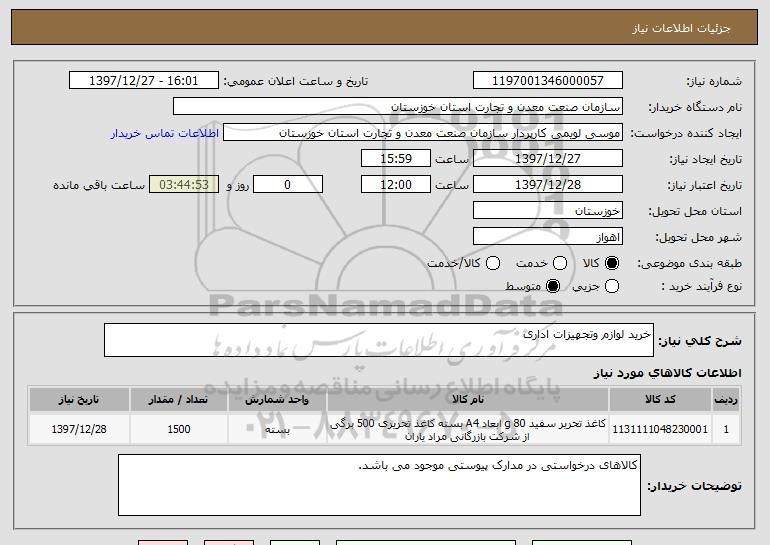Click the کد کالا column header
770x545 pixels.
[x=660, y=399]
